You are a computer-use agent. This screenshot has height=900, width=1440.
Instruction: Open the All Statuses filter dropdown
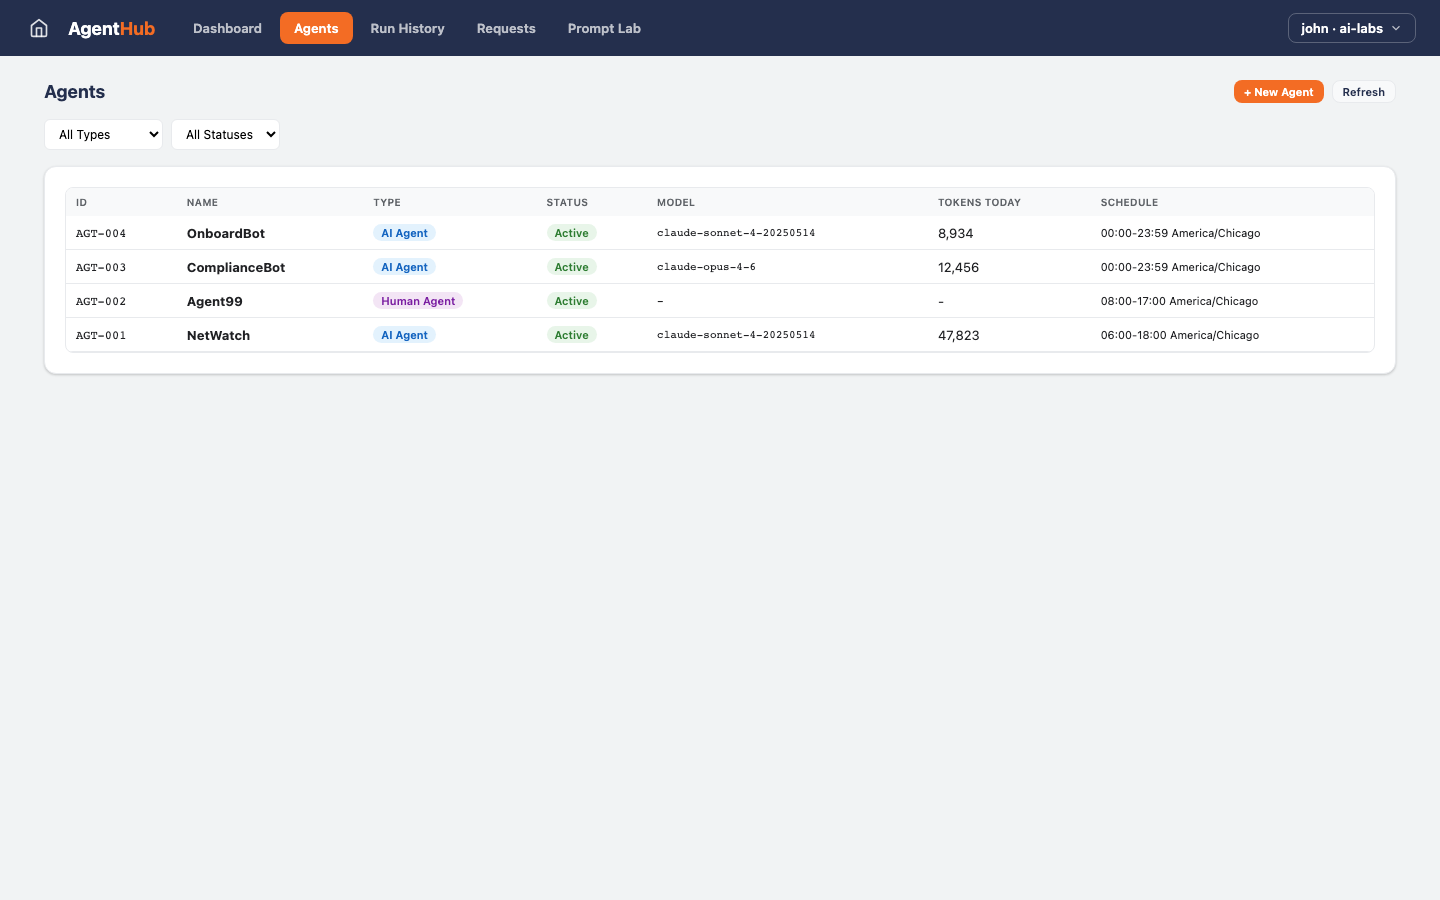(x=225, y=134)
